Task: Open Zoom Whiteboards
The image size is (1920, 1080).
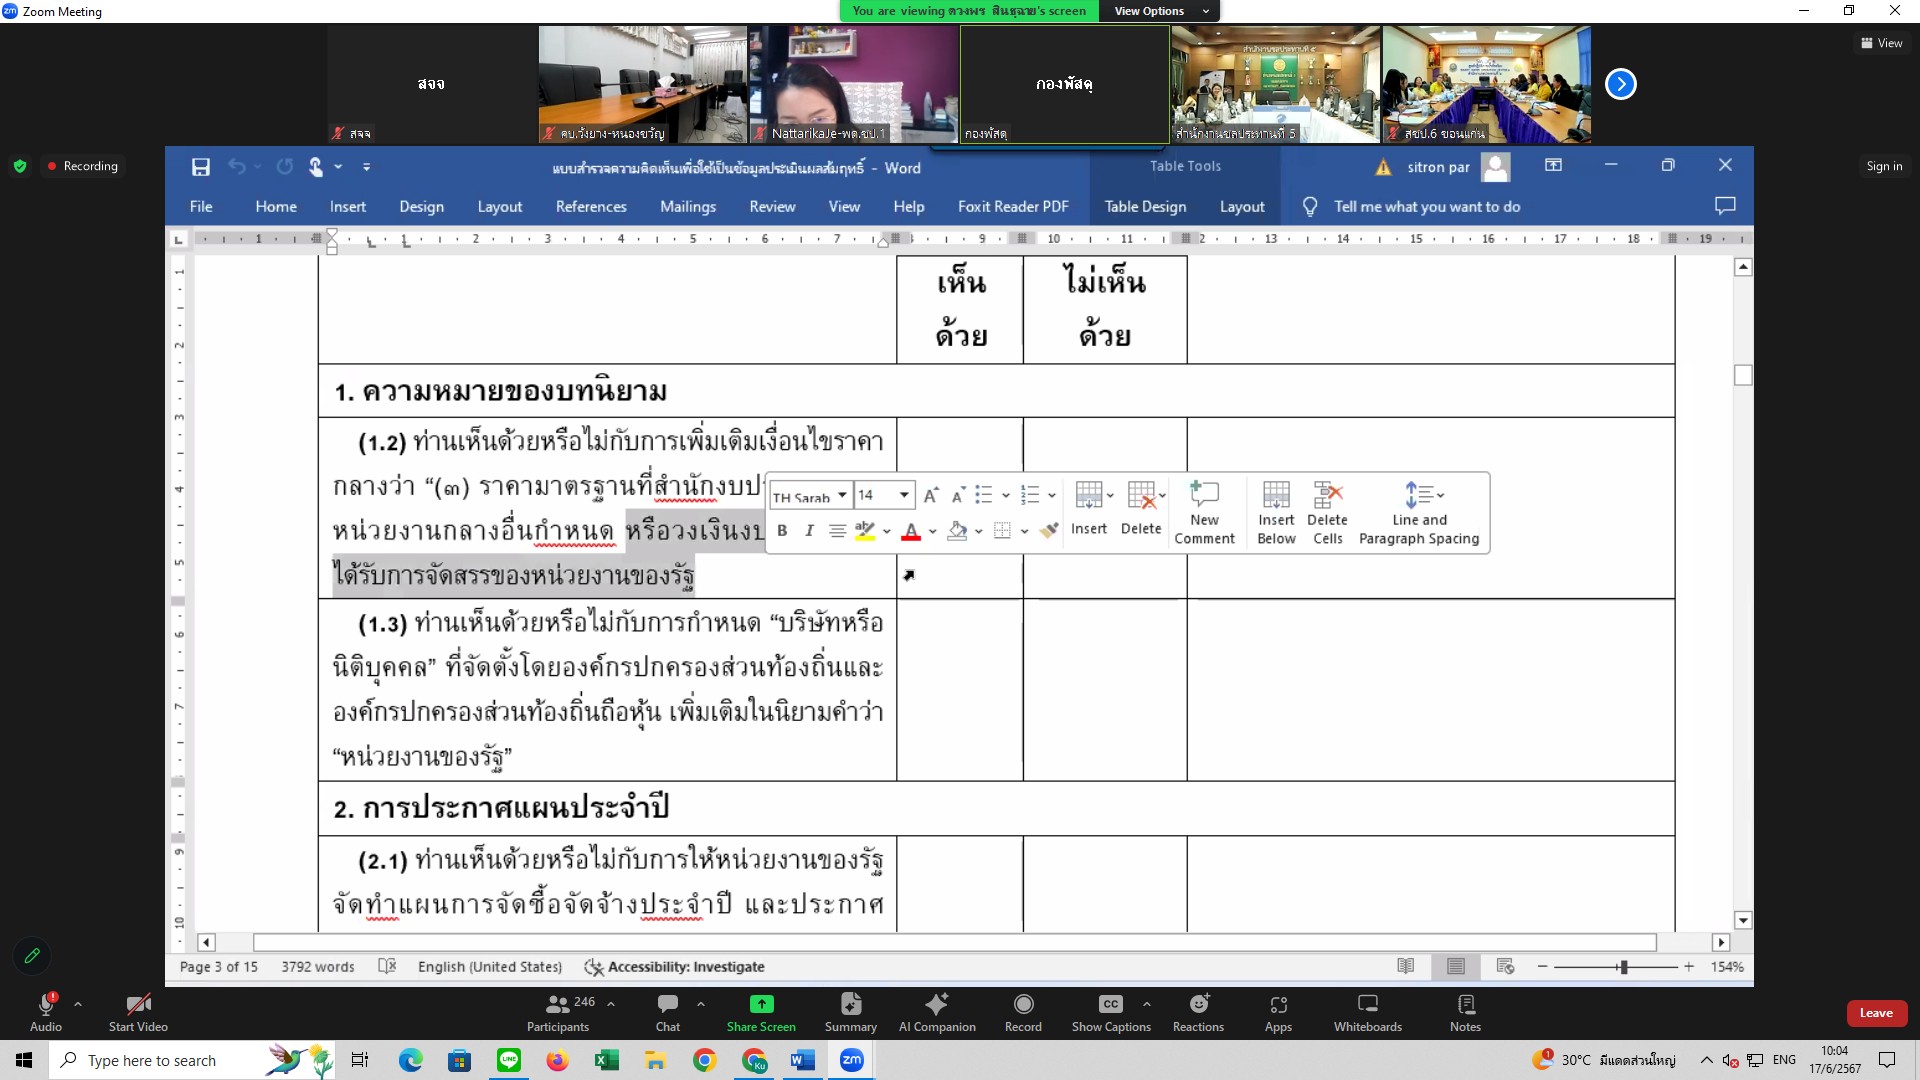Action: tap(1367, 1012)
